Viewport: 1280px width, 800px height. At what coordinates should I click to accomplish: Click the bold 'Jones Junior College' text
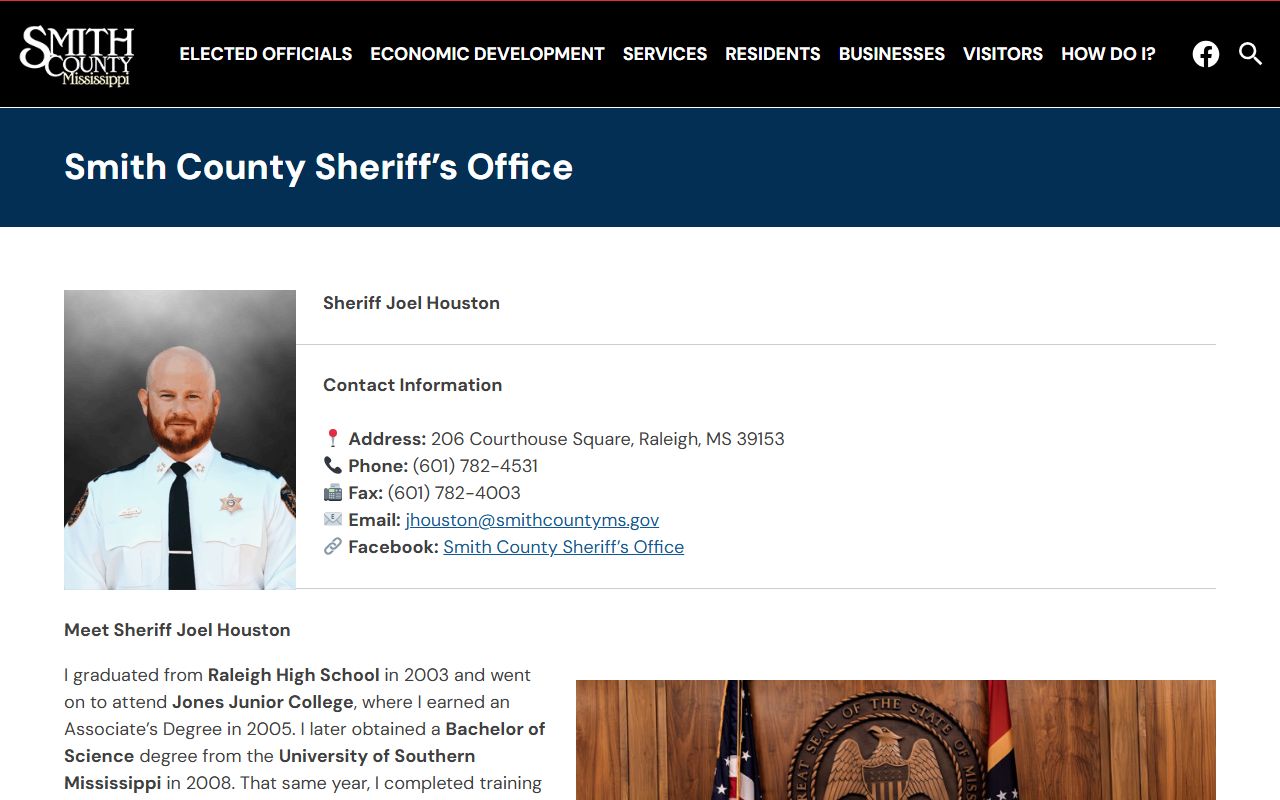(x=263, y=702)
